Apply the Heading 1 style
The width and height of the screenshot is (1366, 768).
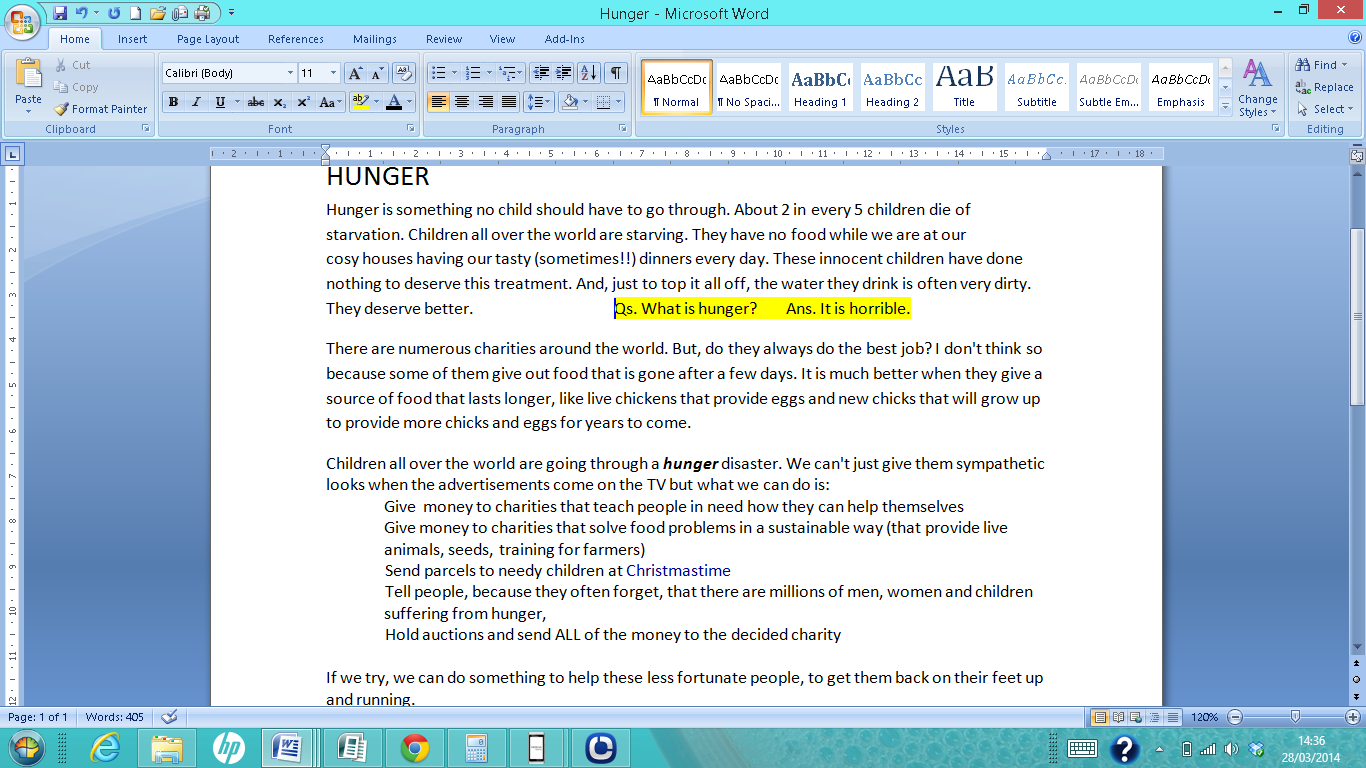821,87
